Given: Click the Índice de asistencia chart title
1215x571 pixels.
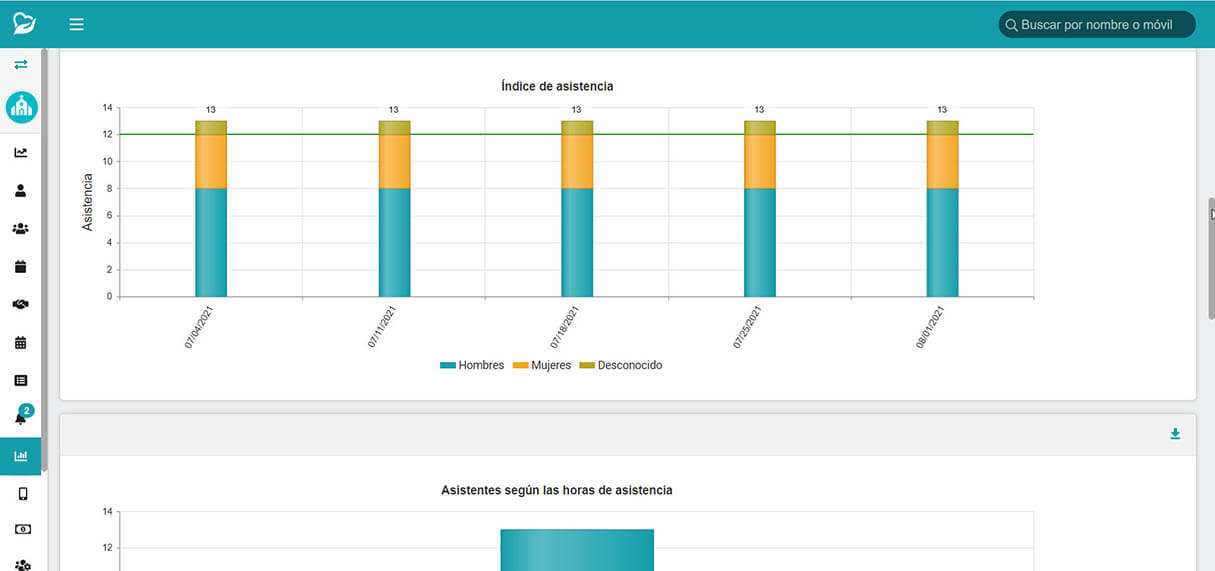Looking at the screenshot, I should coord(557,87).
